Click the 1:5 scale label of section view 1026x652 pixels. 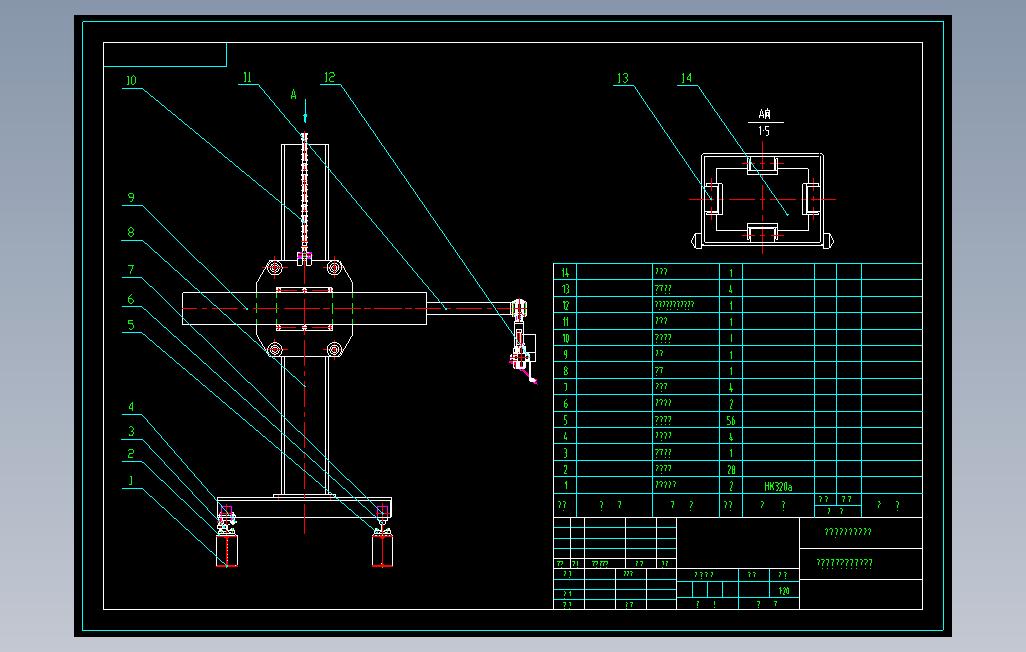click(764, 131)
